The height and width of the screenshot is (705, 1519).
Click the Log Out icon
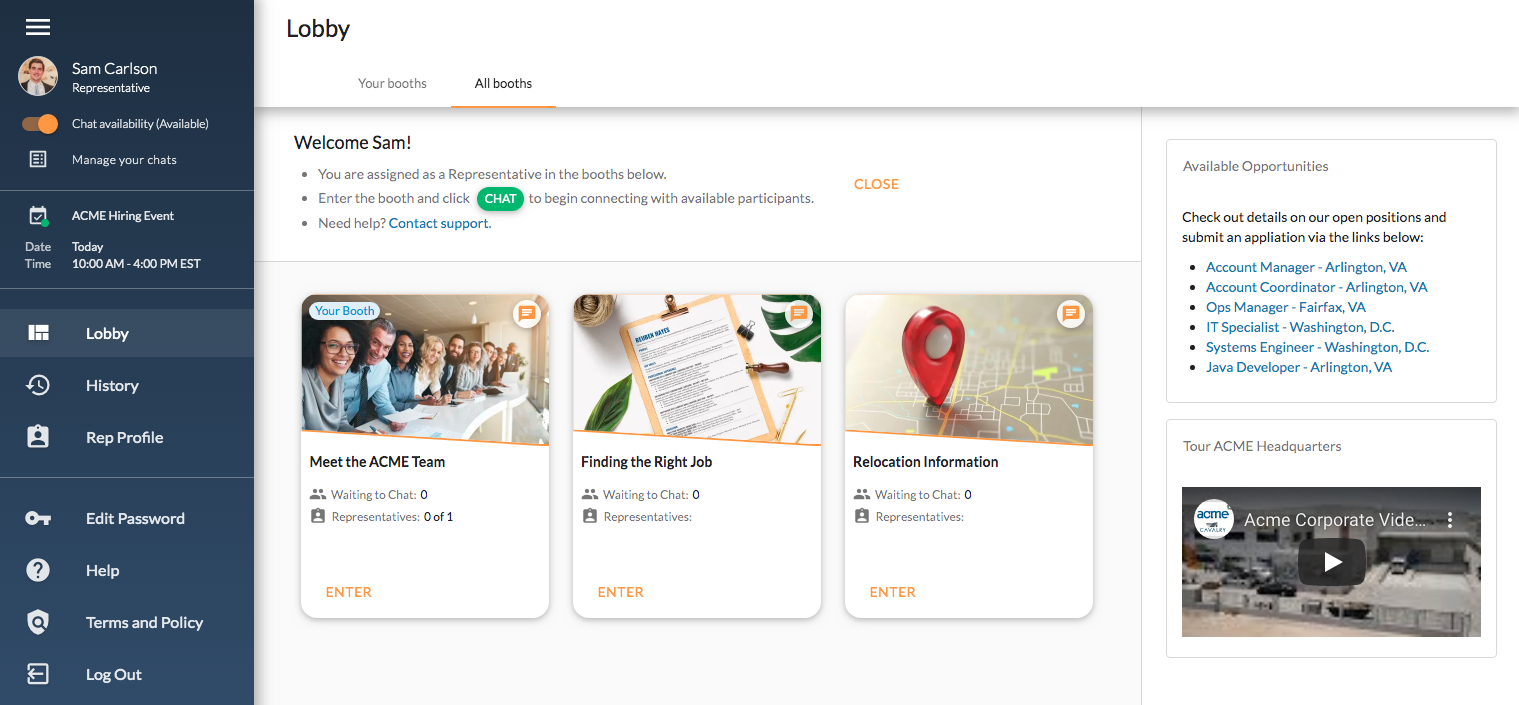coord(38,675)
